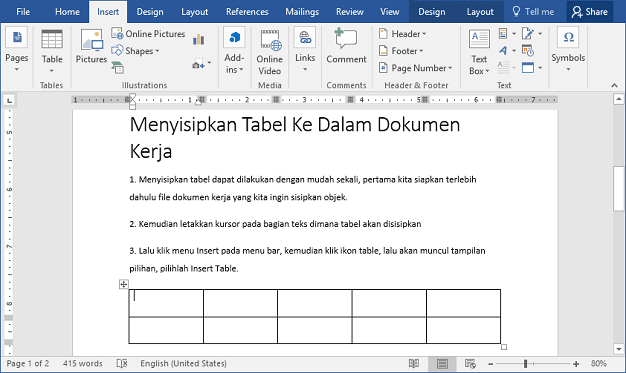Click the vertical scrollbar thumb
This screenshot has height=373, width=626.
[x=618, y=188]
